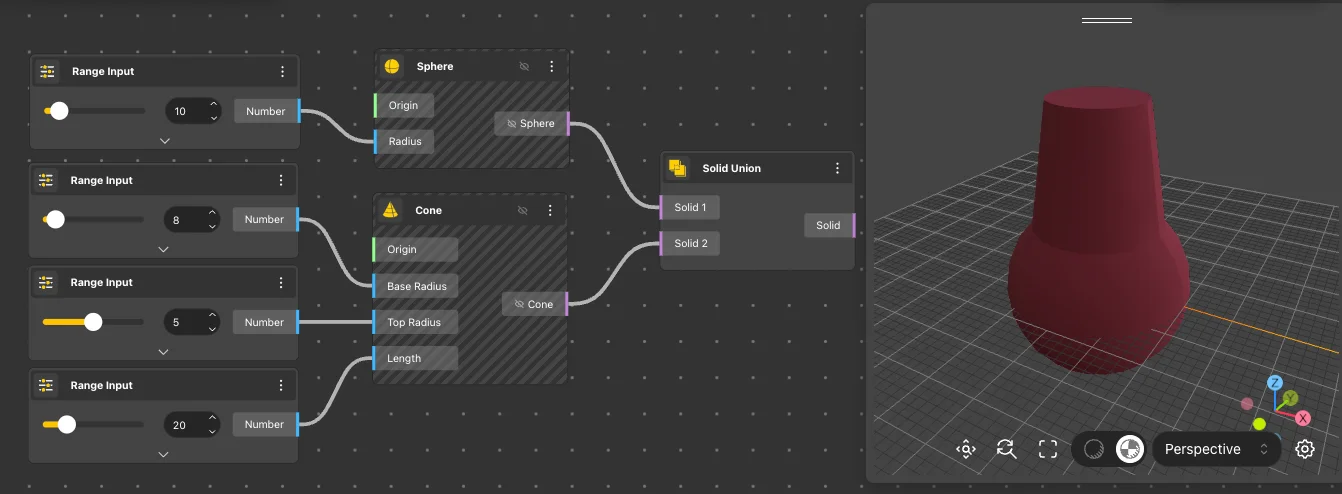This screenshot has height=494, width=1342.
Task: Click the Sphere node's yellow sphere icon
Action: [x=392, y=67]
